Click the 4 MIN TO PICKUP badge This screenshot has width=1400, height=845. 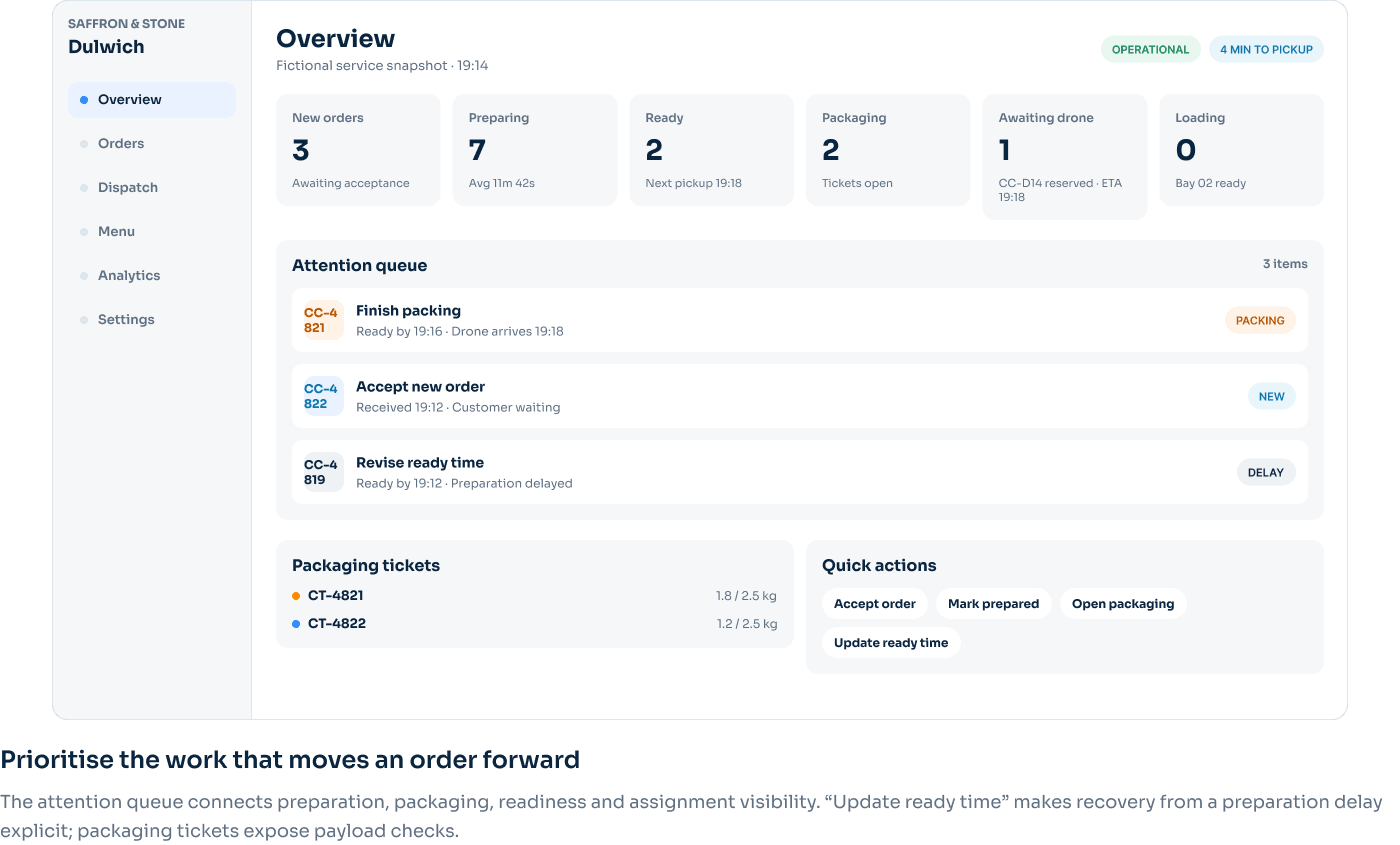click(x=1266, y=50)
